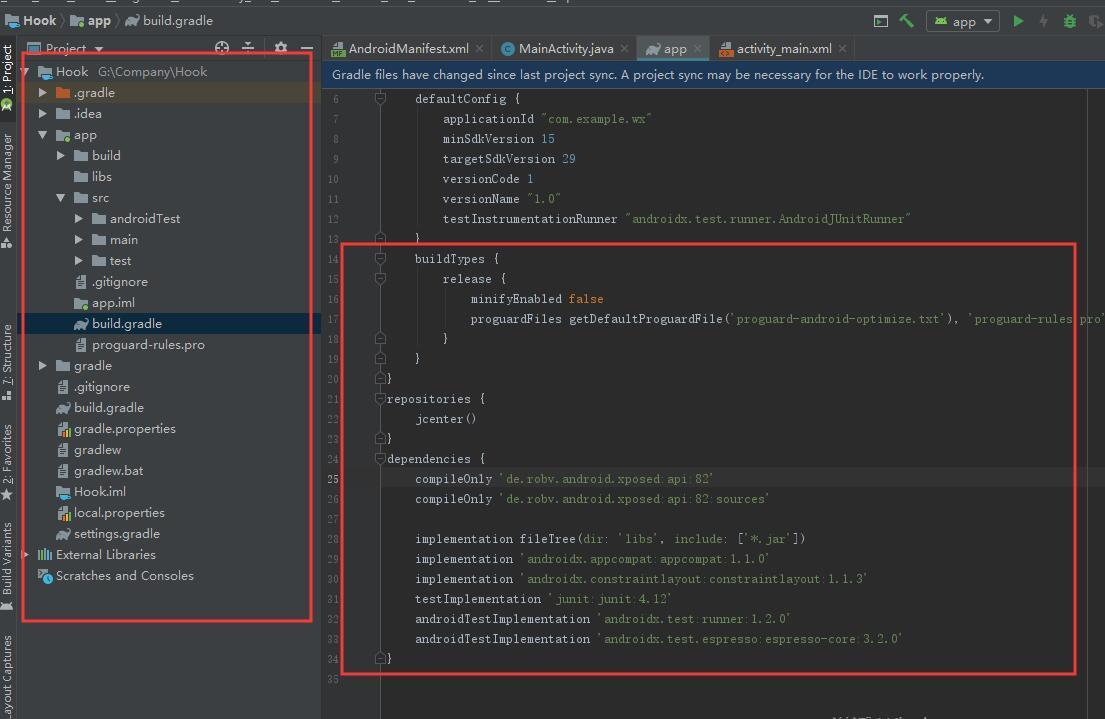Viewport: 1105px width, 719px height.
Task: Click the locate/scroll from source target icon
Action: [x=222, y=48]
